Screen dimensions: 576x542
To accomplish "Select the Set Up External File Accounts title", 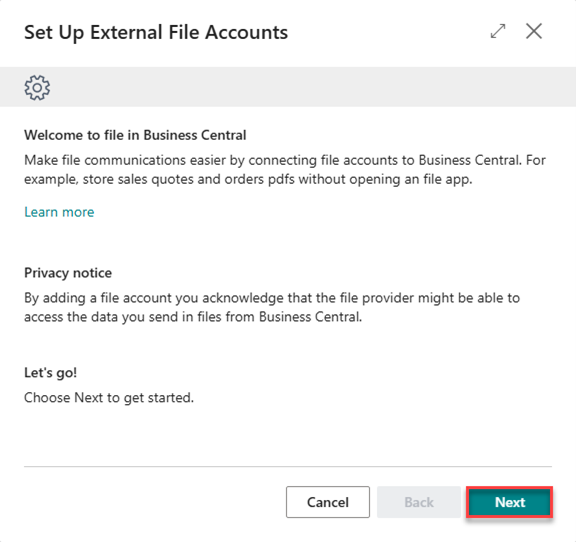I will [x=156, y=33].
